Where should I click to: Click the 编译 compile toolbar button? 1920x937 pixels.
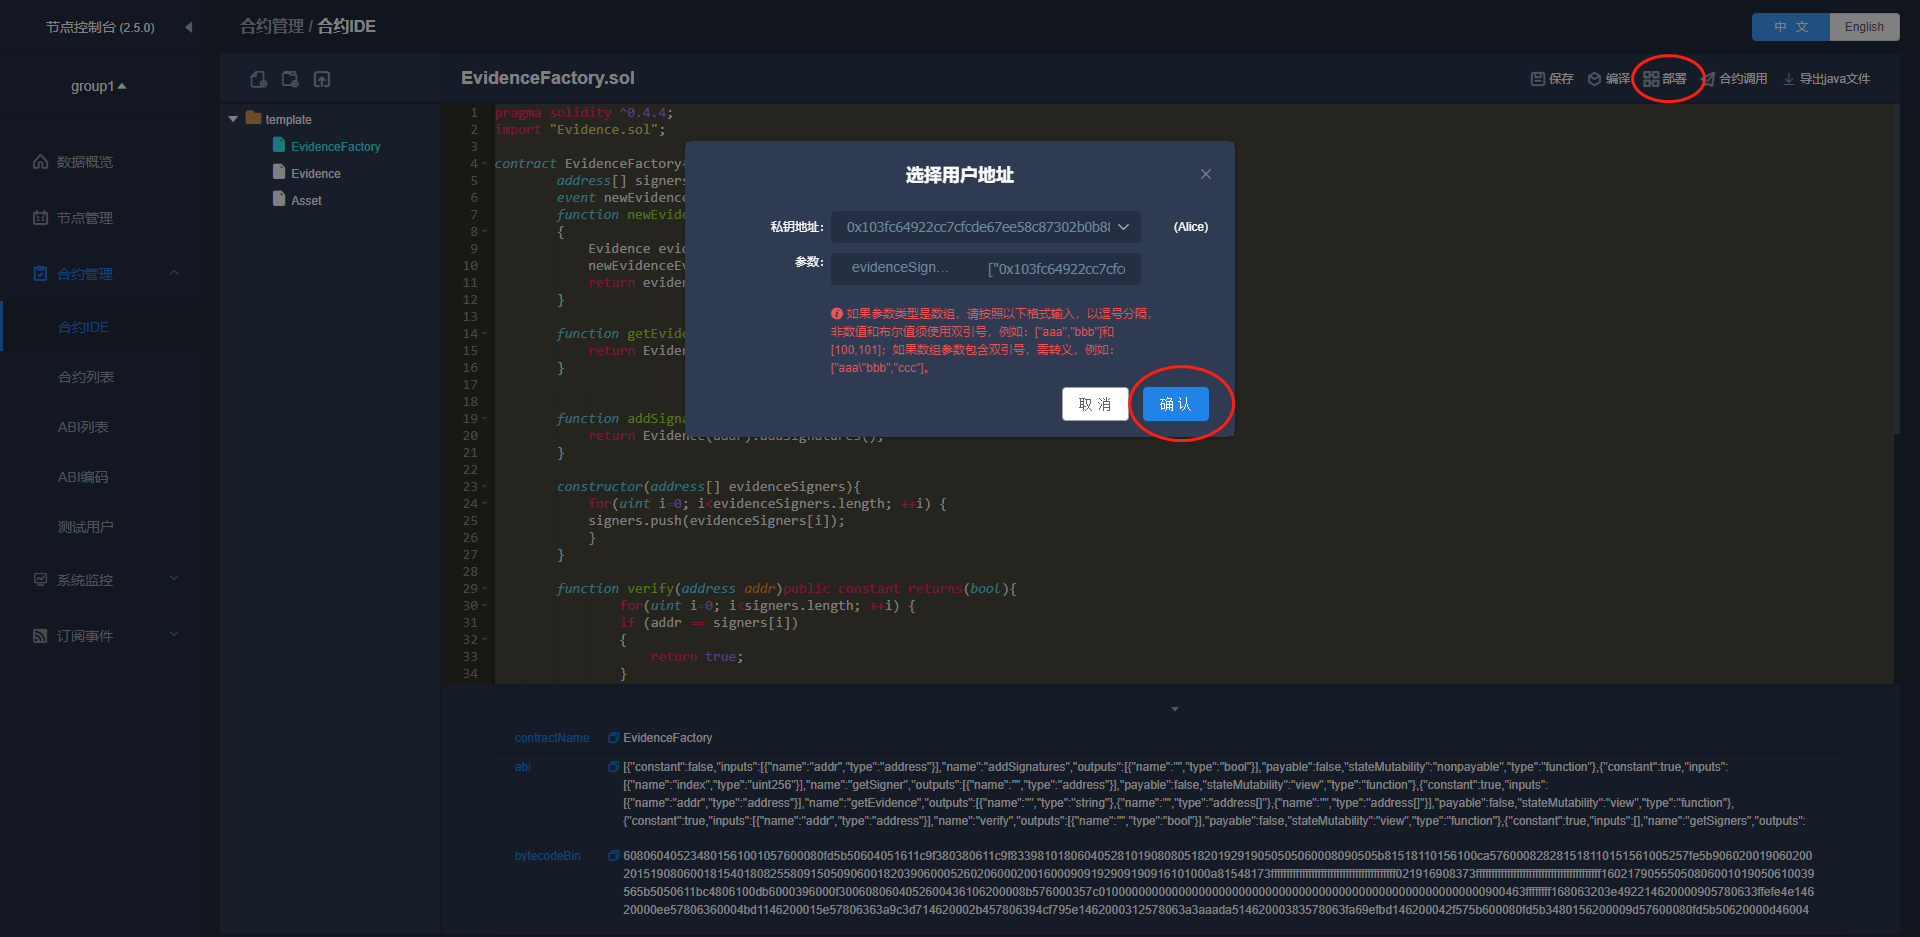(1608, 79)
